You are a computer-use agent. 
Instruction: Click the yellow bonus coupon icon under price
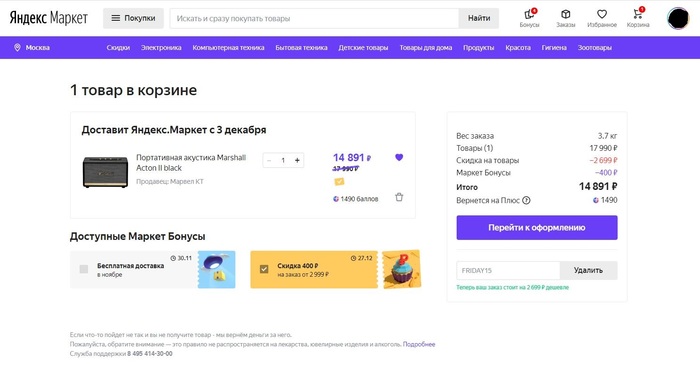[x=339, y=181]
